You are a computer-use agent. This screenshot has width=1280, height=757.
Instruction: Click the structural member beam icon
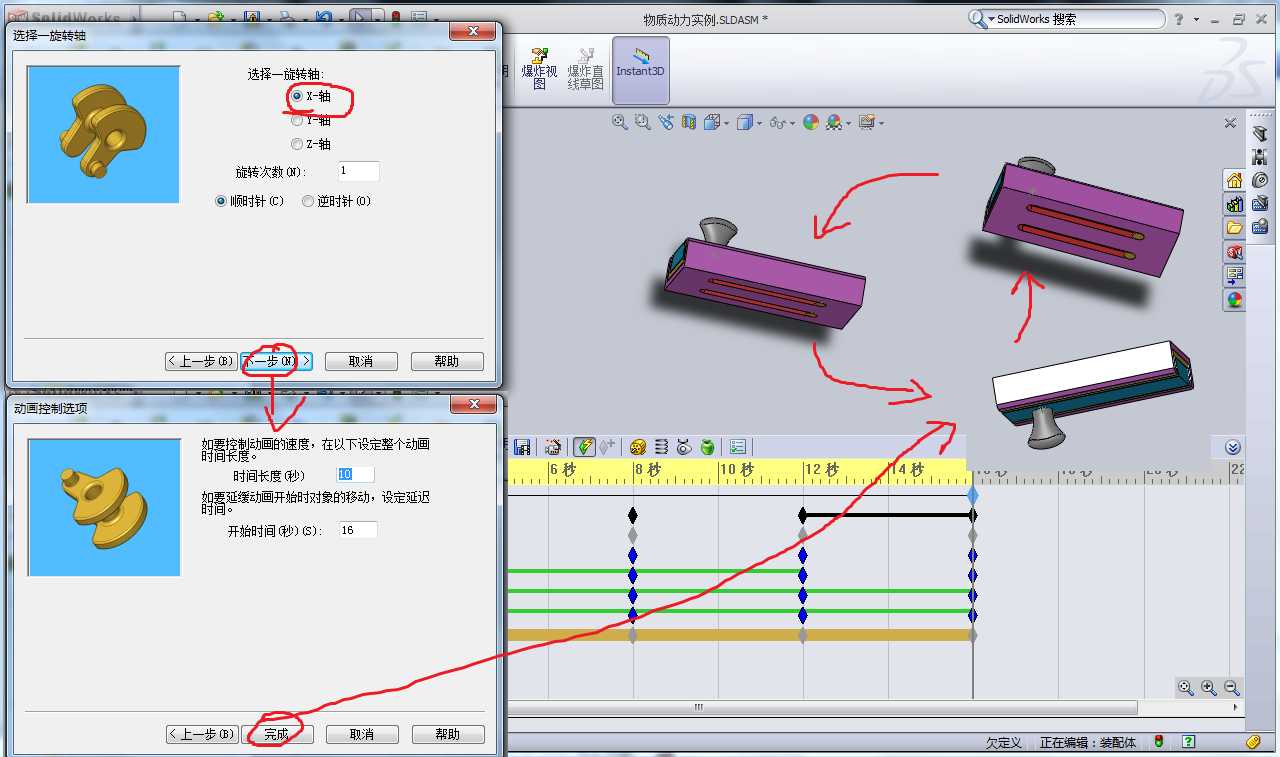coord(1260,134)
